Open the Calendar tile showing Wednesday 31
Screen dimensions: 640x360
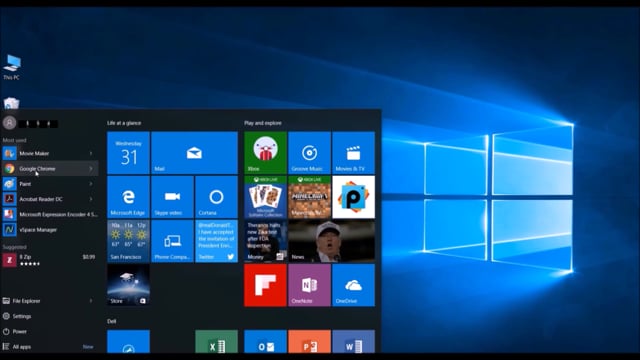coord(128,153)
